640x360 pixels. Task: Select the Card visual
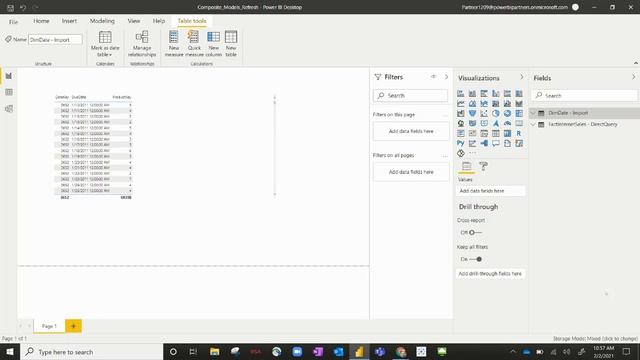(x=519, y=123)
